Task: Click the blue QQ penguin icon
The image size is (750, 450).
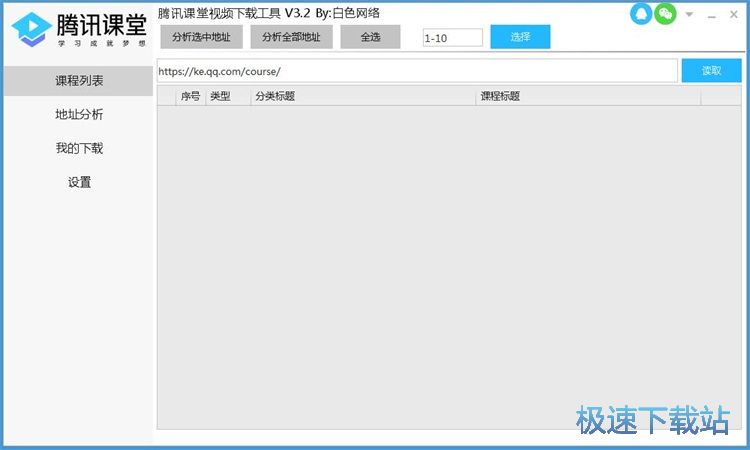Action: pyautogui.click(x=641, y=13)
